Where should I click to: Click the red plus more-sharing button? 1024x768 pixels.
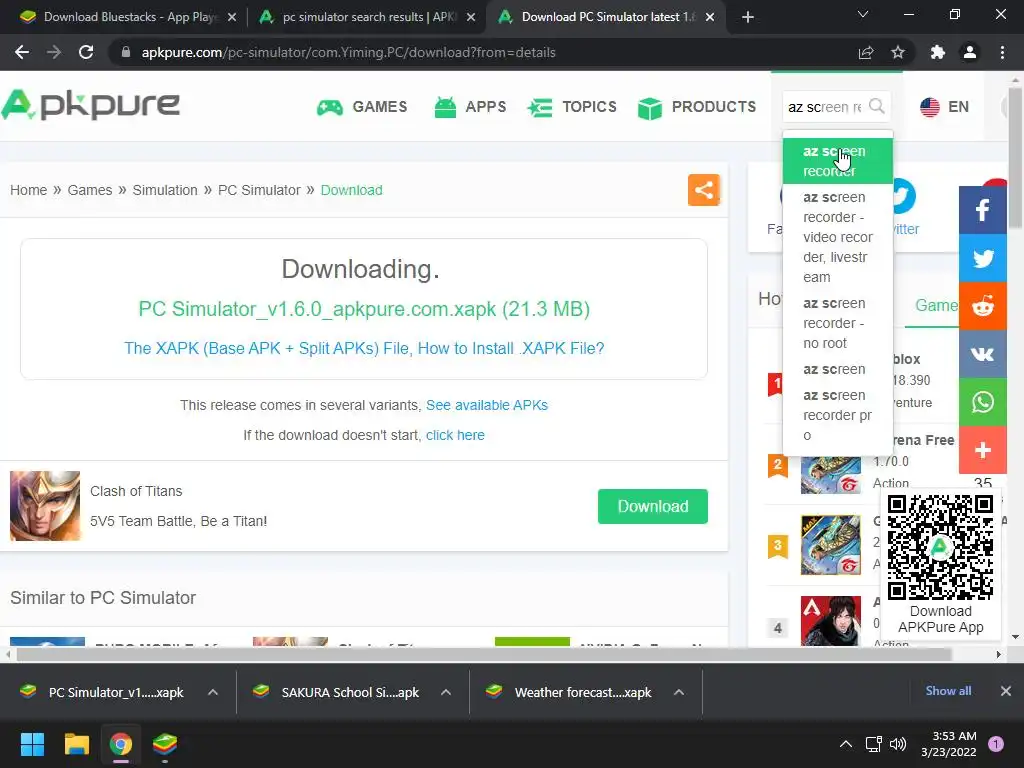coord(982,450)
